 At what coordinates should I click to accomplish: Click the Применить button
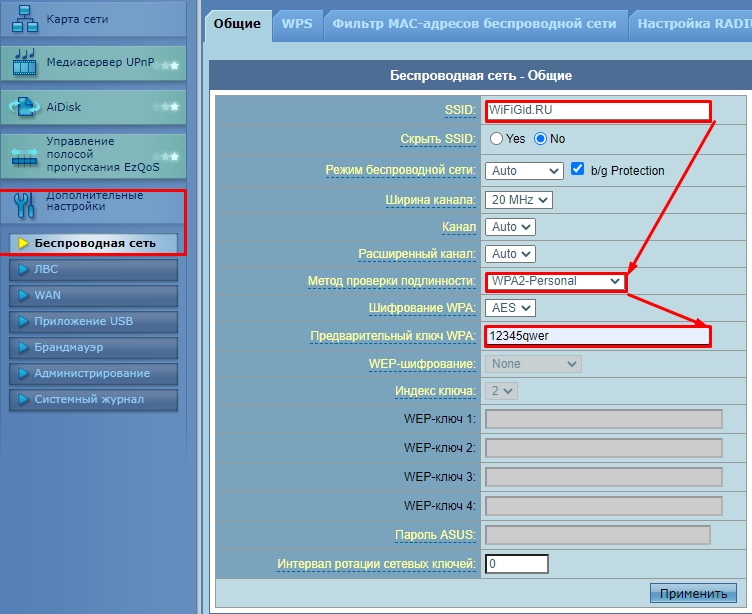click(x=693, y=593)
